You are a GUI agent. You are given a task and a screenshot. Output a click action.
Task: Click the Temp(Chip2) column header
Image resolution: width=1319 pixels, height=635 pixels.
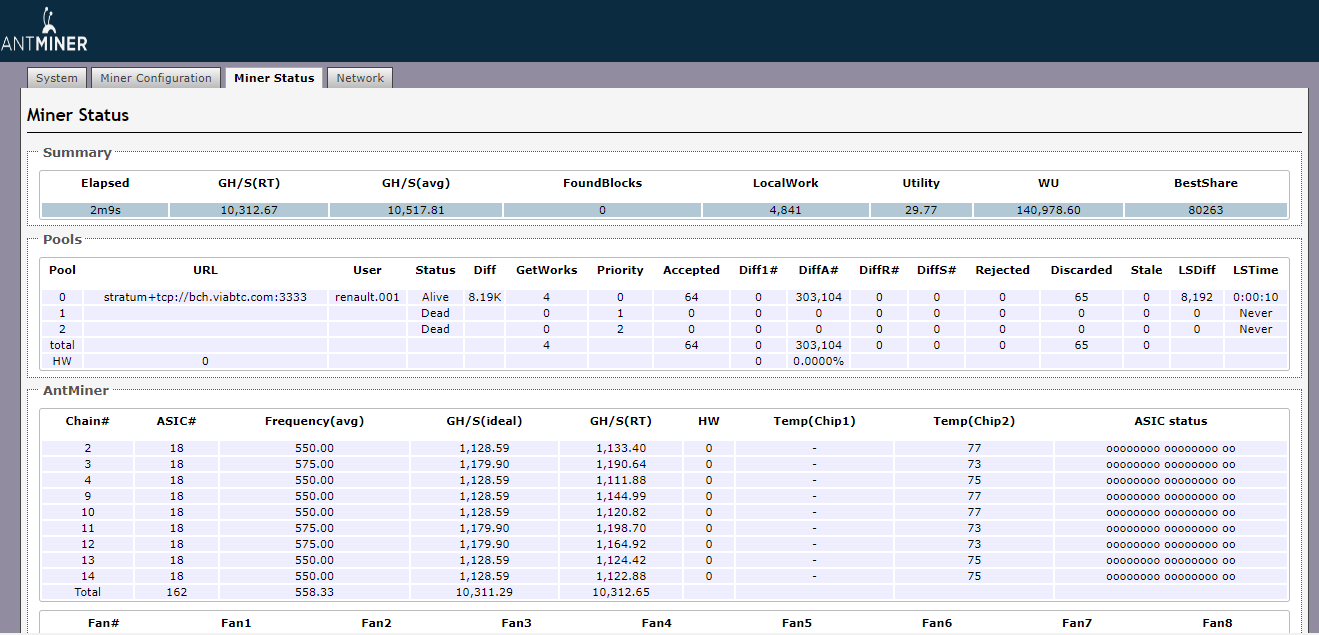coord(974,421)
